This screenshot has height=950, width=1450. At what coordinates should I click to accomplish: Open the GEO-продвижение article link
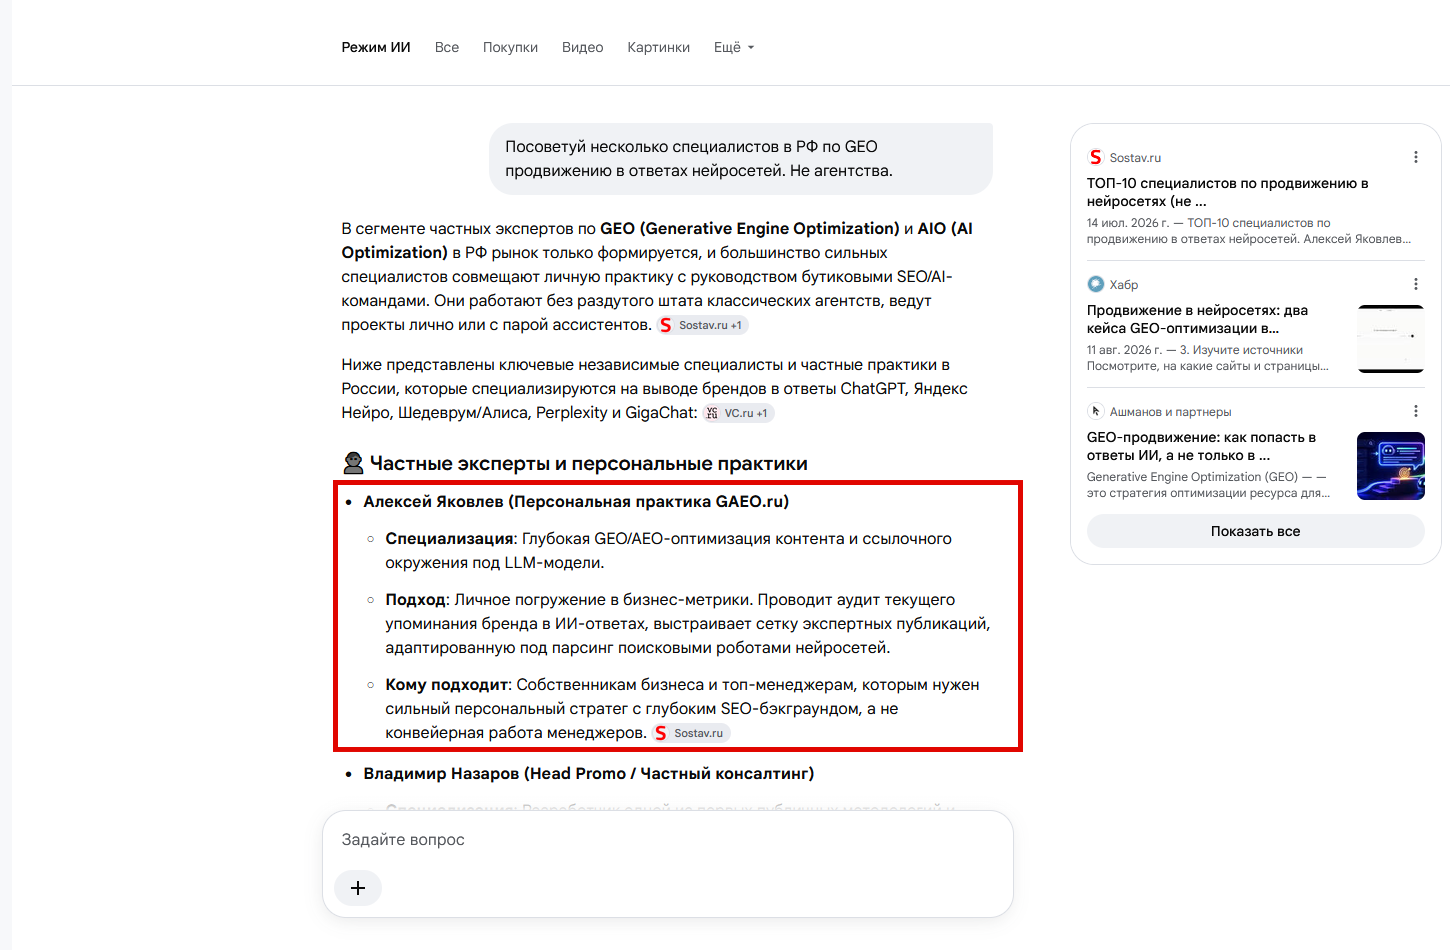point(1201,446)
